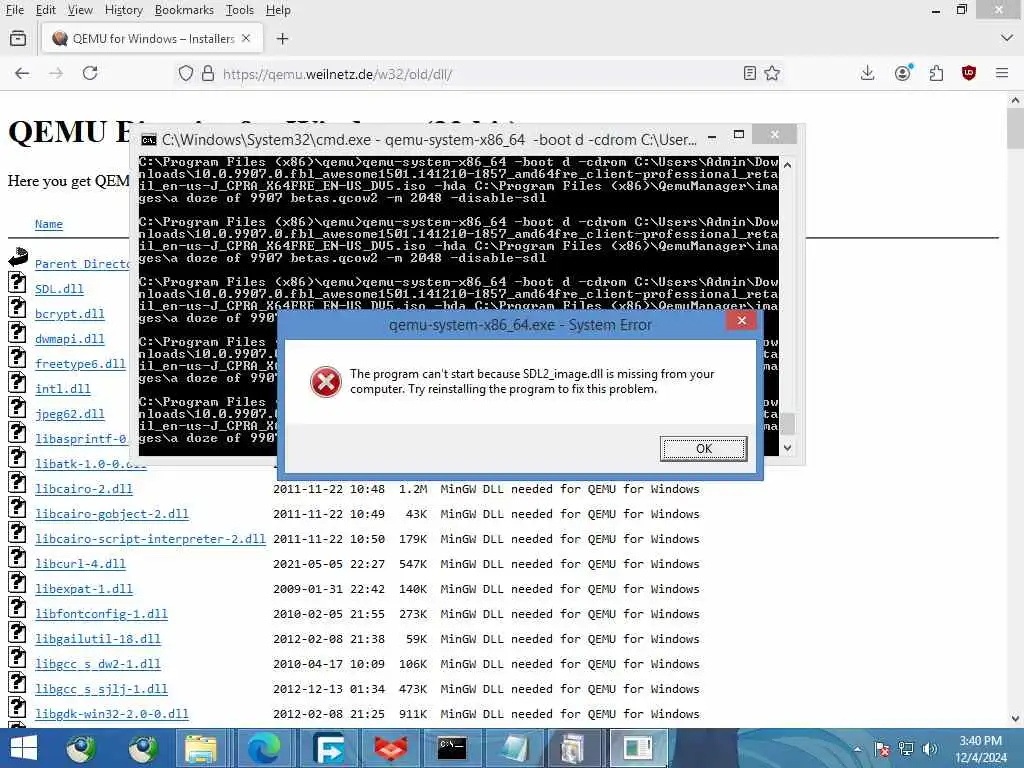Open dwmapi.dll link
The image size is (1024, 768).
(70, 339)
